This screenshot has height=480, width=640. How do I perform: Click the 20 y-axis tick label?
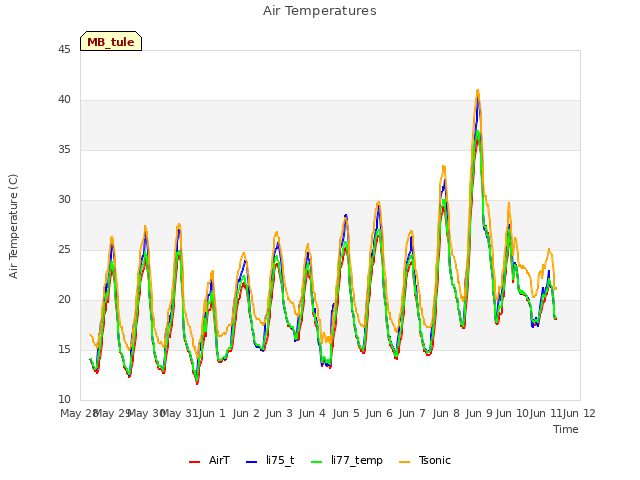tap(64, 300)
